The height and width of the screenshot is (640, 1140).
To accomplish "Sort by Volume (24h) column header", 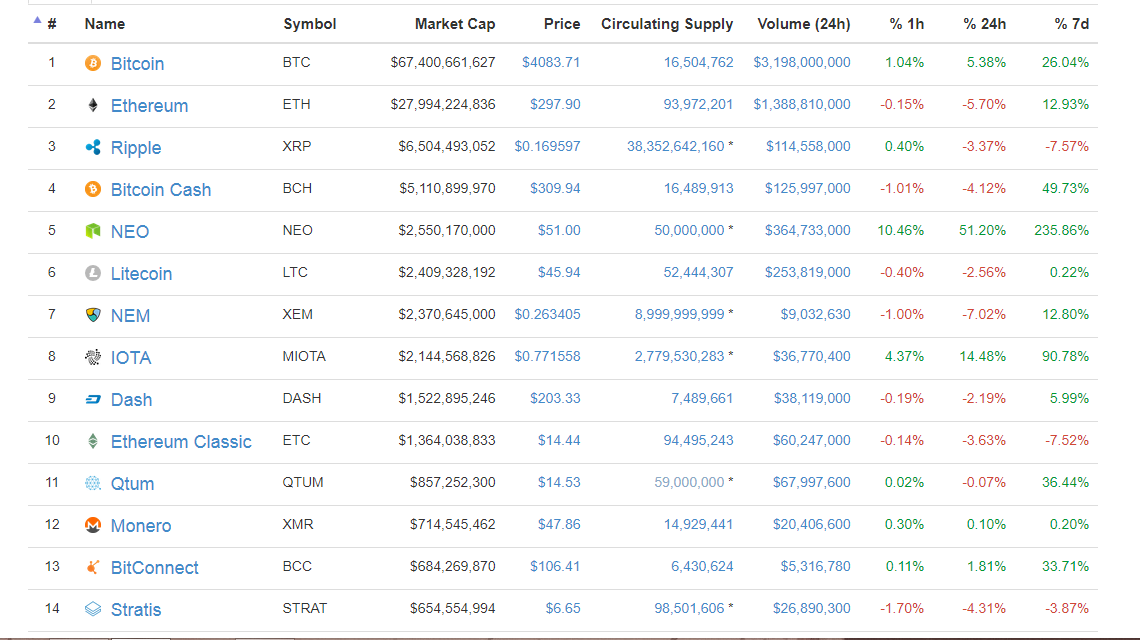I will (x=804, y=24).
